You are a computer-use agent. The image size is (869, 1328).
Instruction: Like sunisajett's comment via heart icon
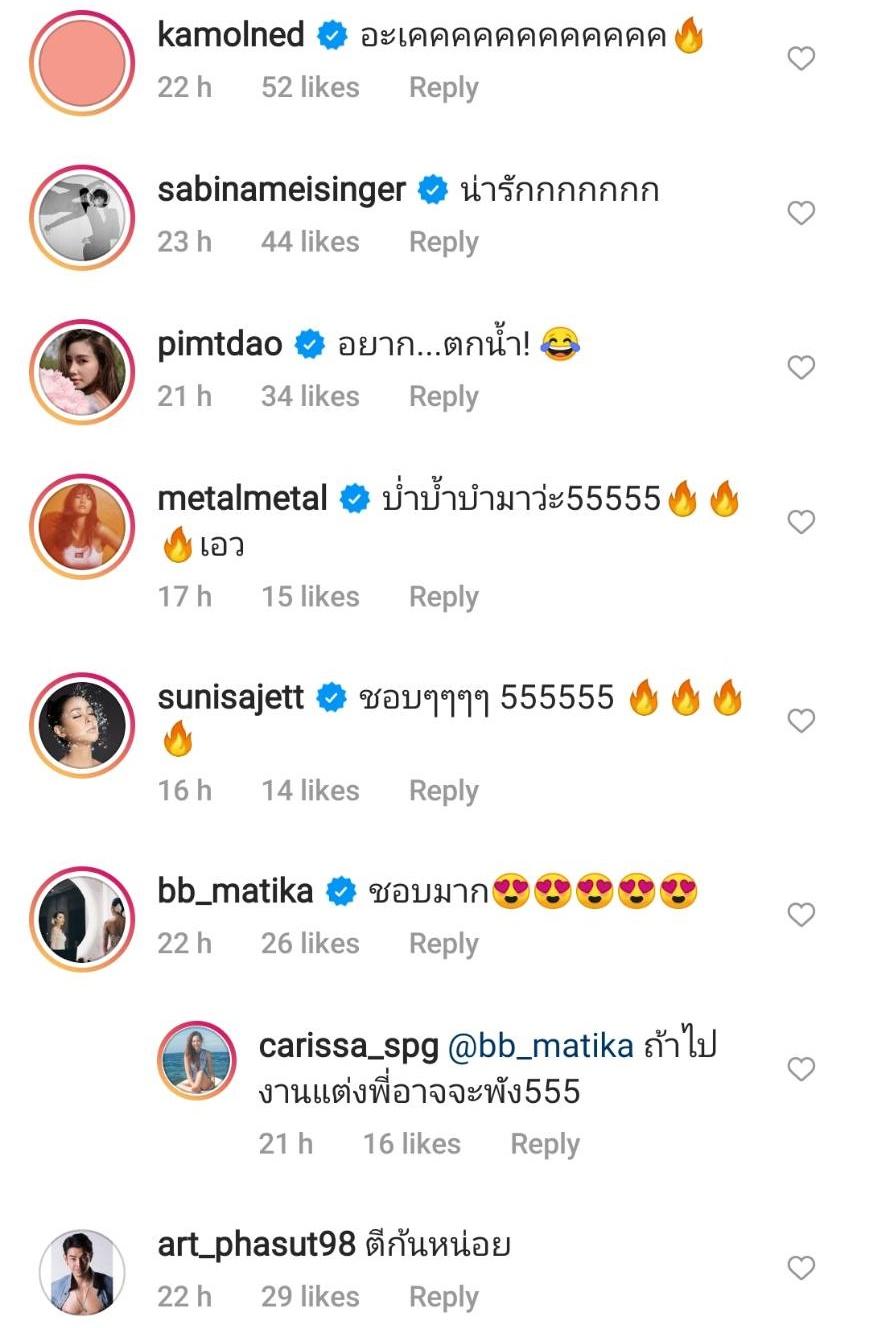[x=801, y=721]
